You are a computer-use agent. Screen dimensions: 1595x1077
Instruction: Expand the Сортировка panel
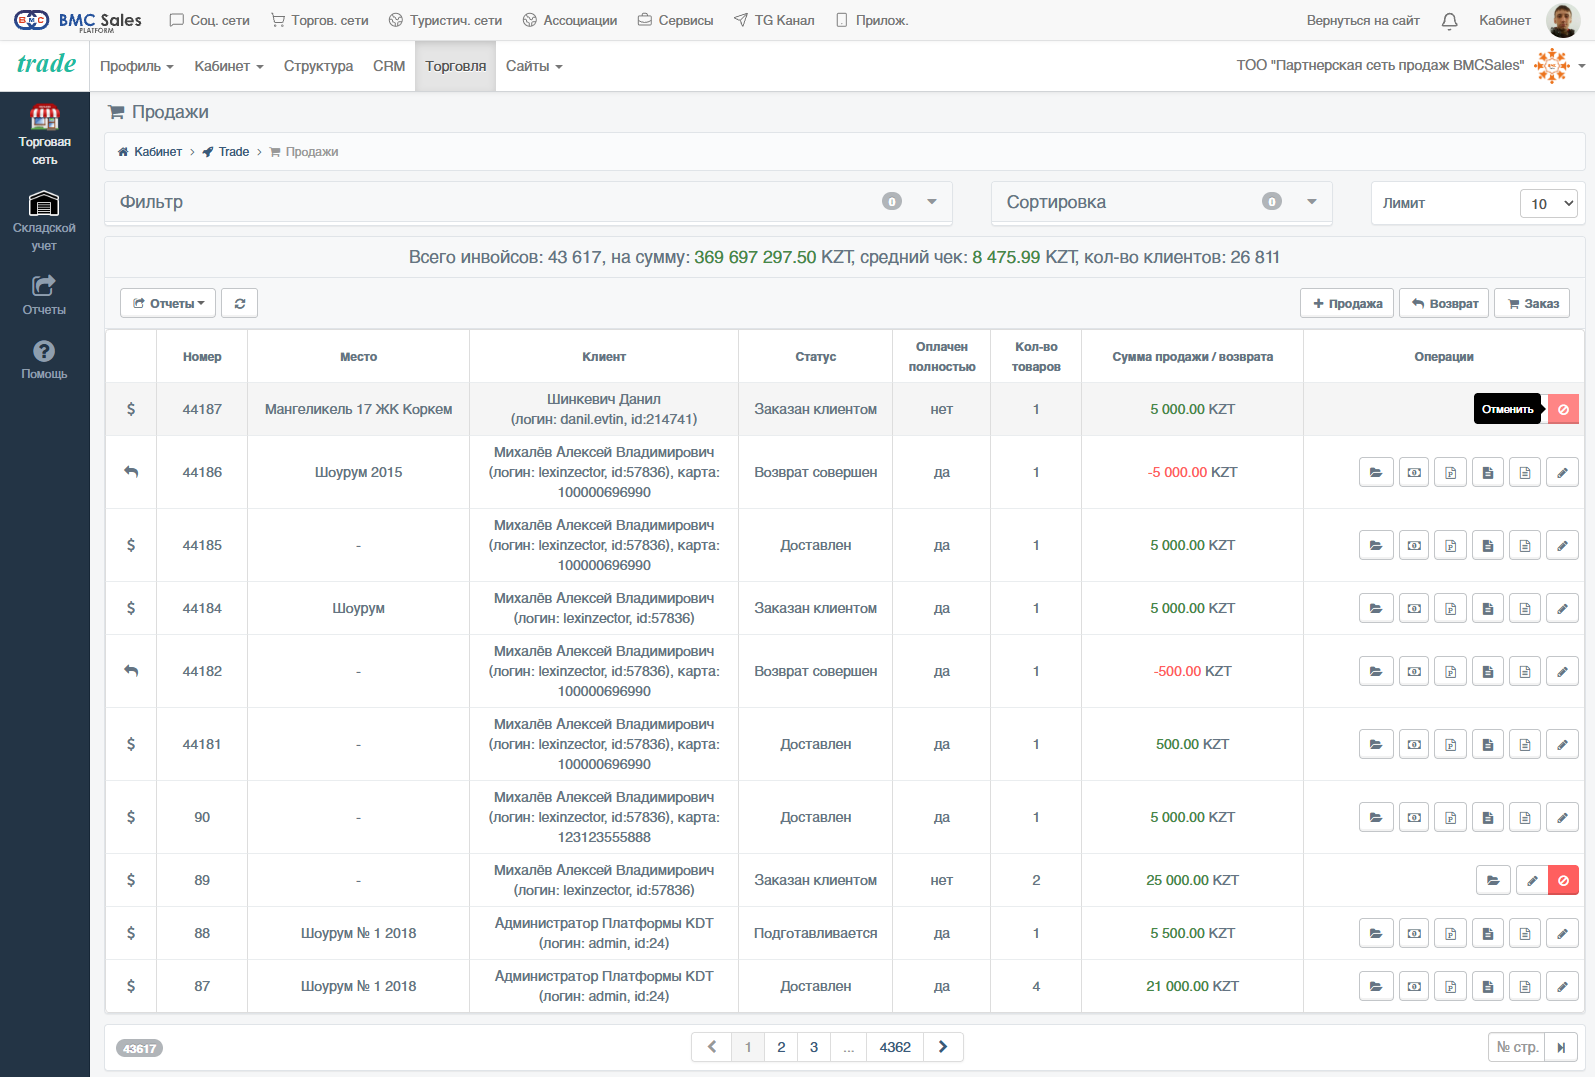pyautogui.click(x=1161, y=202)
